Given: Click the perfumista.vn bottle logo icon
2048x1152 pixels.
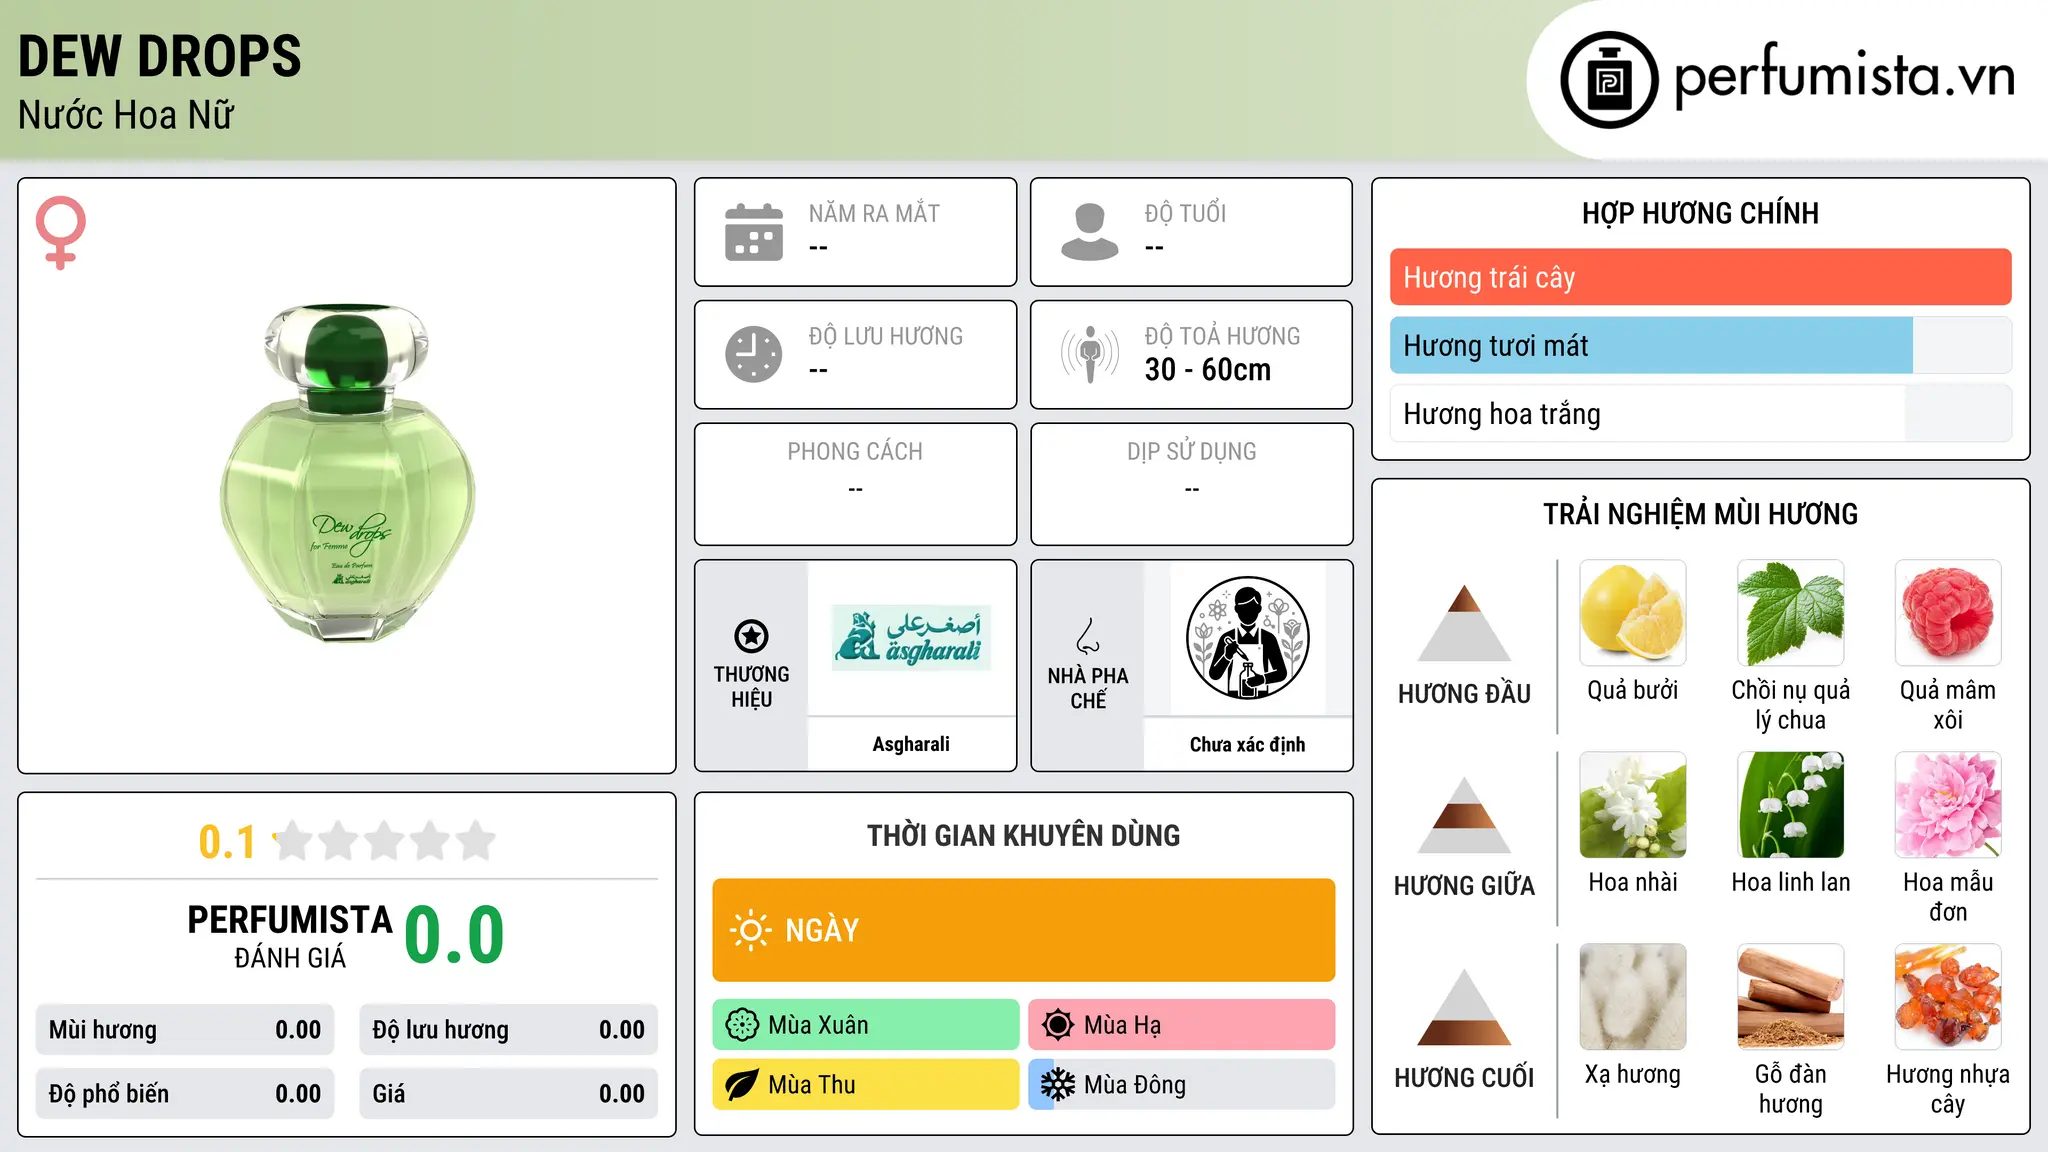Looking at the screenshot, I should (x=1609, y=80).
